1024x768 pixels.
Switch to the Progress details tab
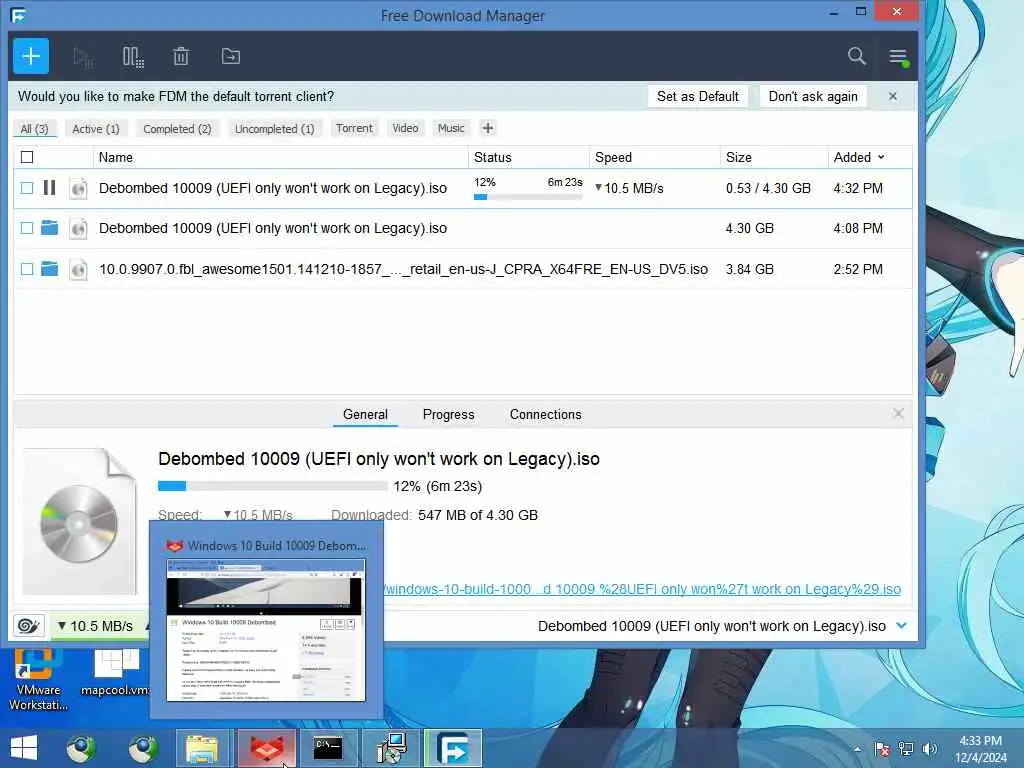449,414
